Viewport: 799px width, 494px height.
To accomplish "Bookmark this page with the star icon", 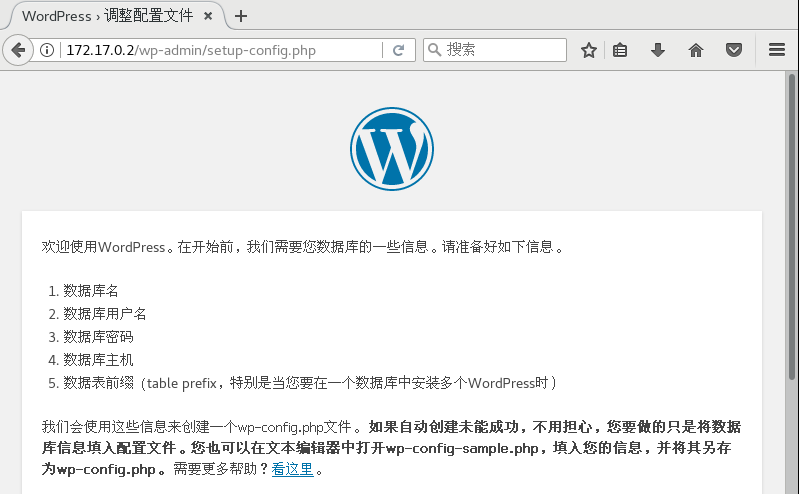I will [589, 50].
